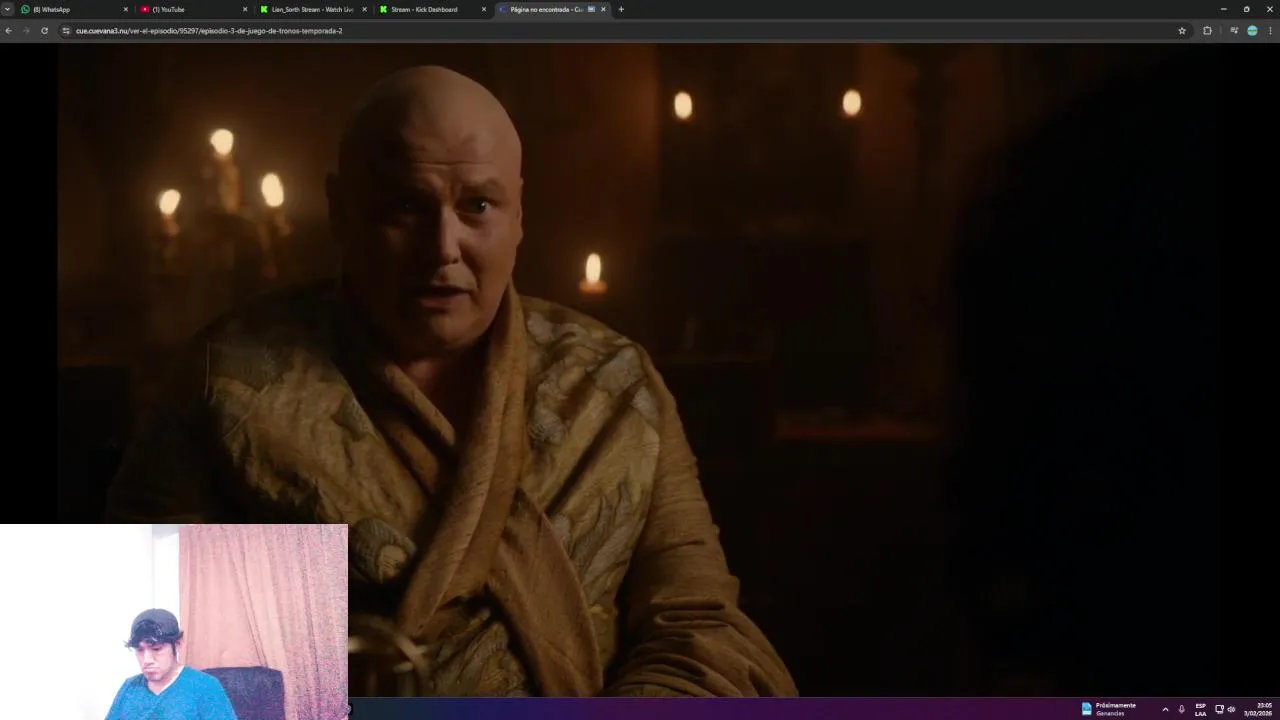Switch to the YouTube tab

pos(194,9)
